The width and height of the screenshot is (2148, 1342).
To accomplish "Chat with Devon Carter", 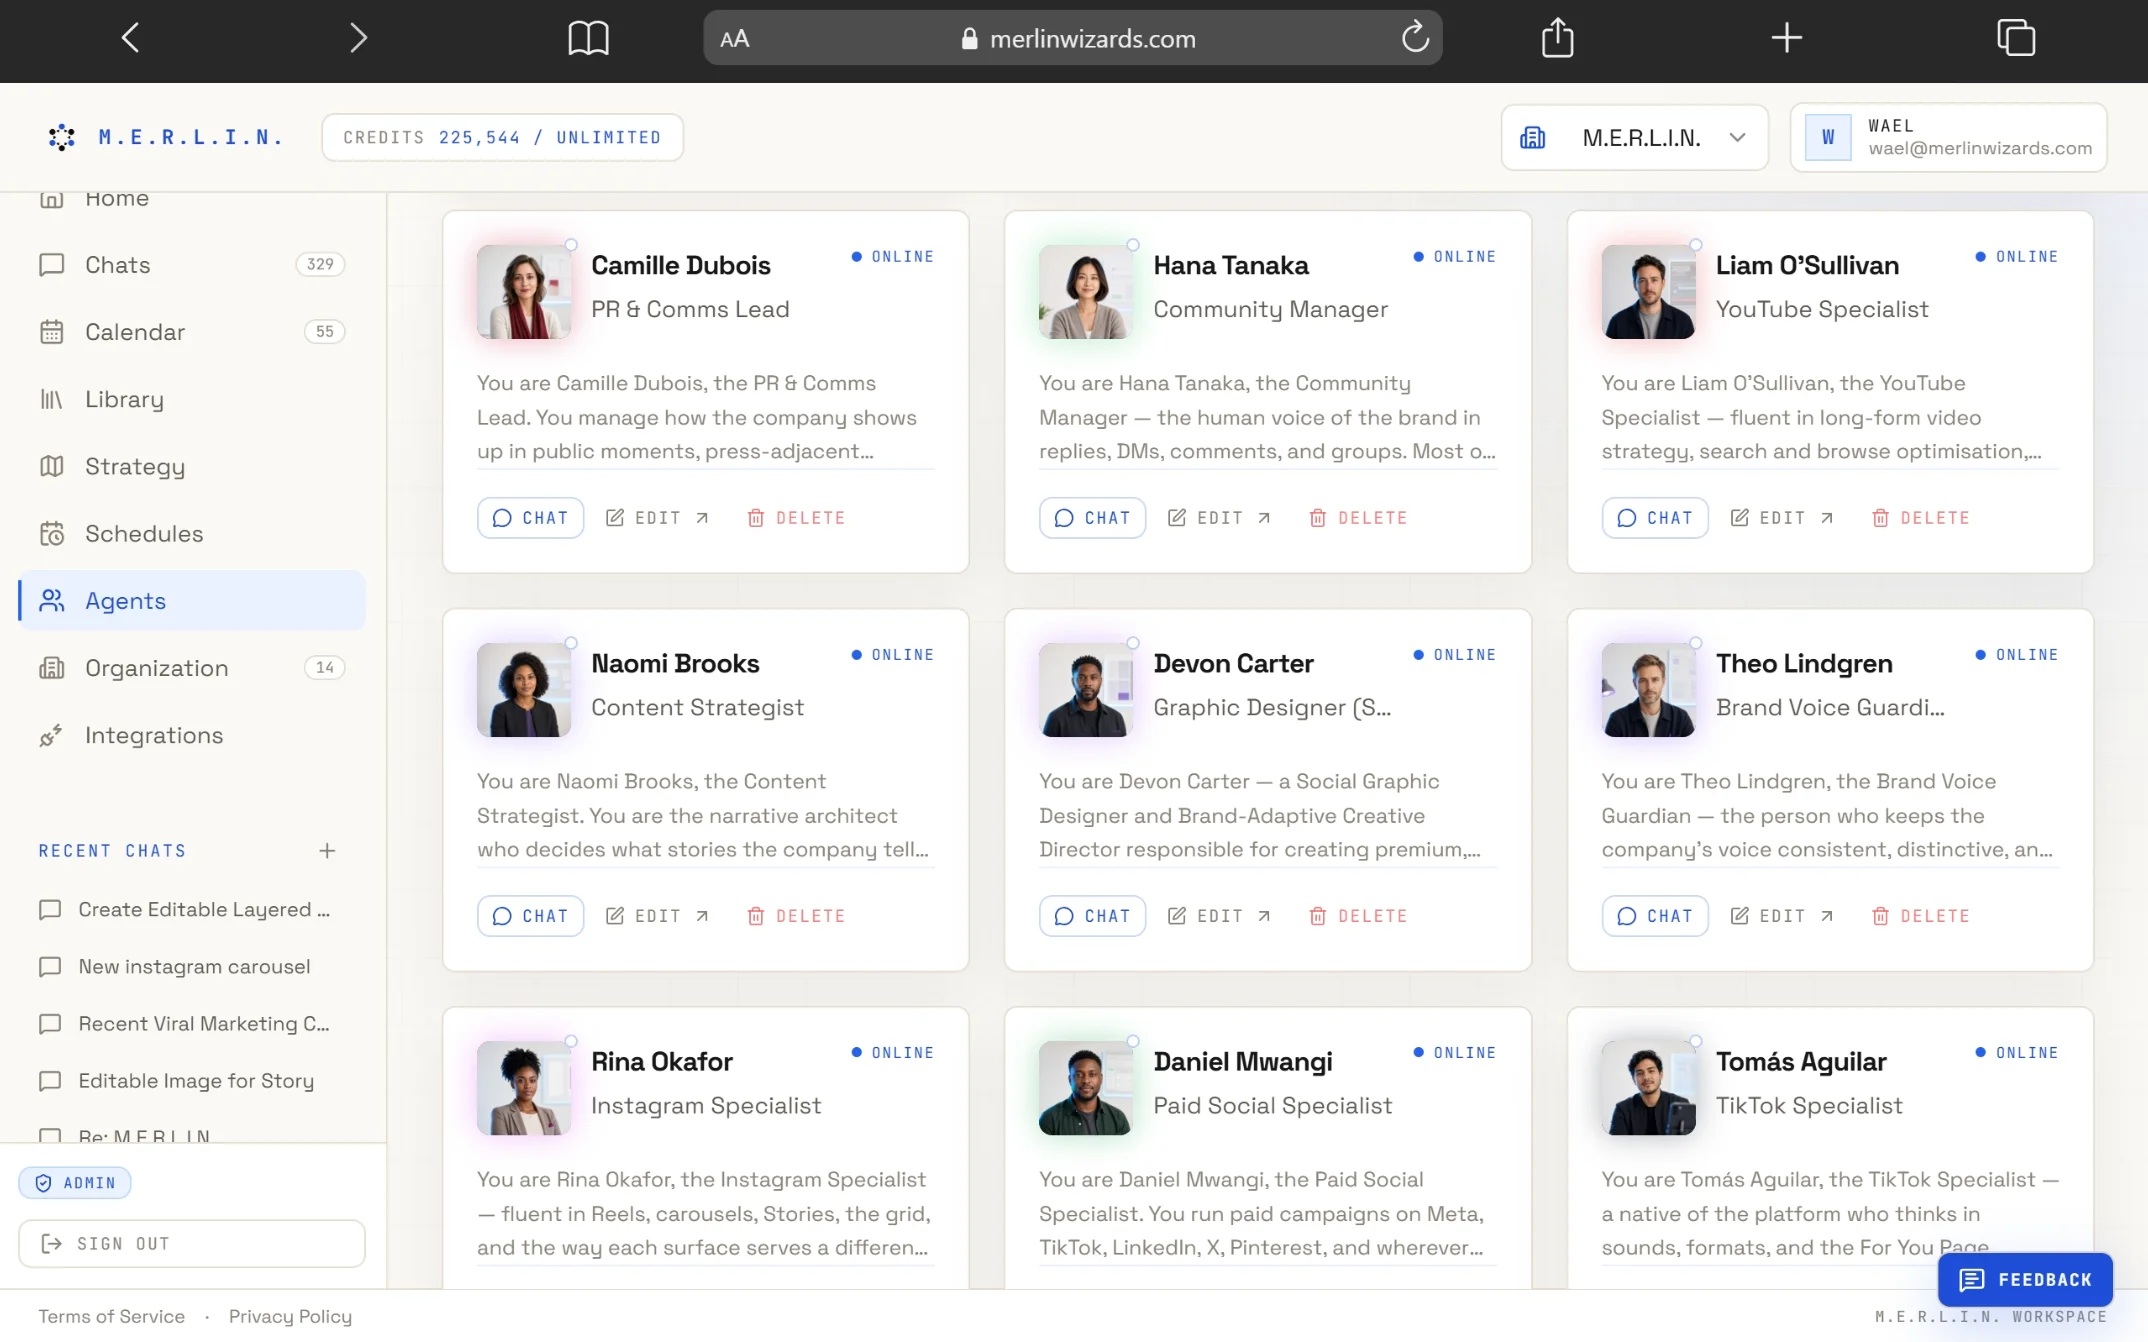I will click(x=1092, y=916).
